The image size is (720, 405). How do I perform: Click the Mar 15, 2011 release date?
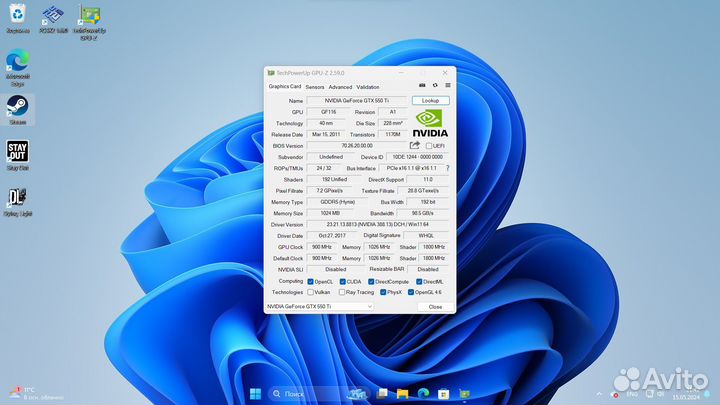326,135
